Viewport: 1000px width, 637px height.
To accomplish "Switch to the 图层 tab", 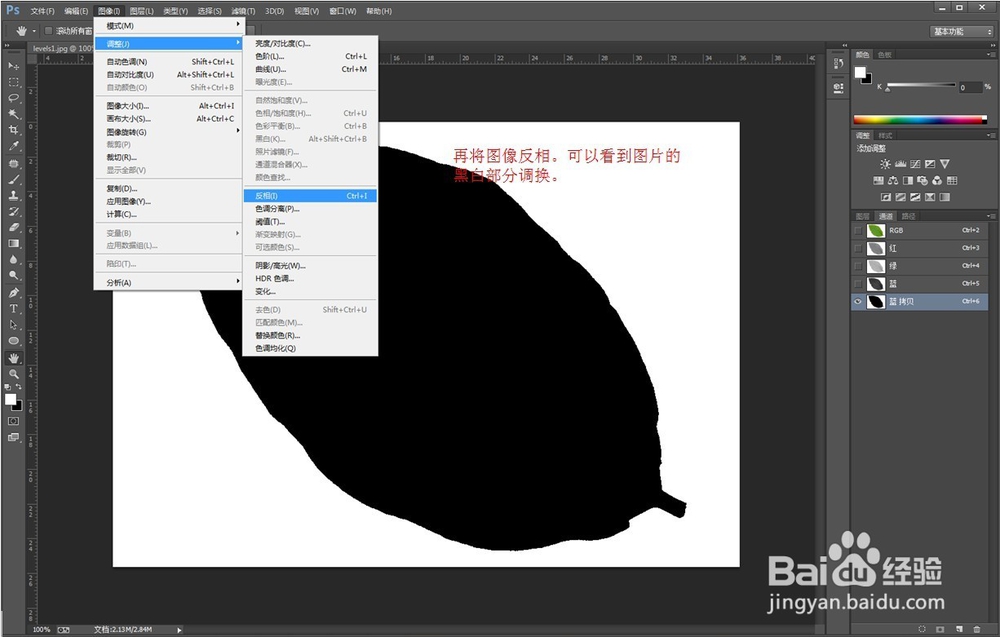I will point(863,216).
